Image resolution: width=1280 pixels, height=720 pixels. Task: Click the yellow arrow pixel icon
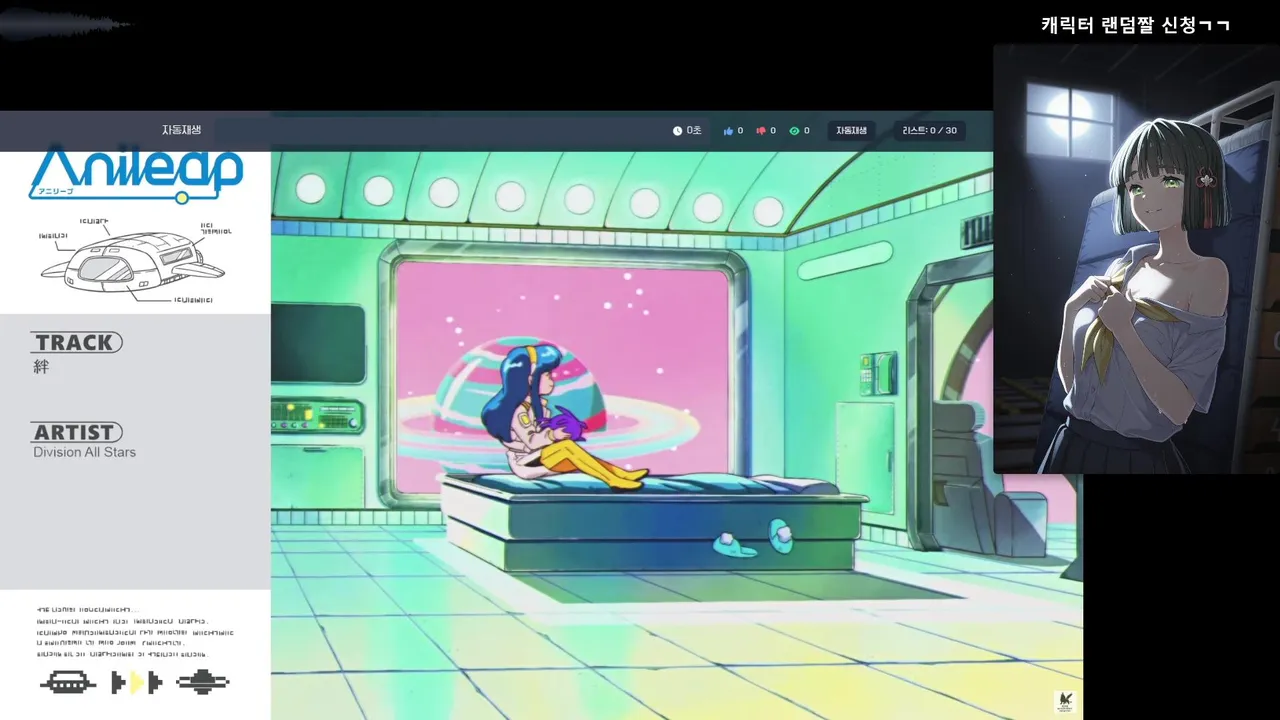[x=137, y=683]
